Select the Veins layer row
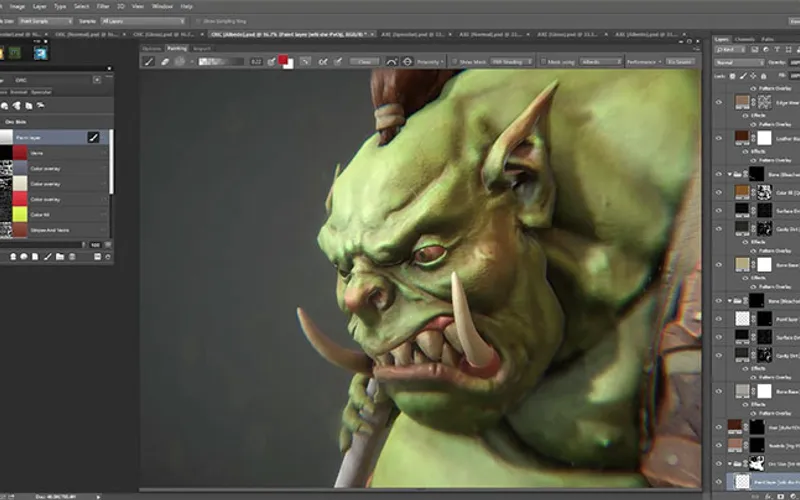The width and height of the screenshot is (800, 500). [x=54, y=153]
